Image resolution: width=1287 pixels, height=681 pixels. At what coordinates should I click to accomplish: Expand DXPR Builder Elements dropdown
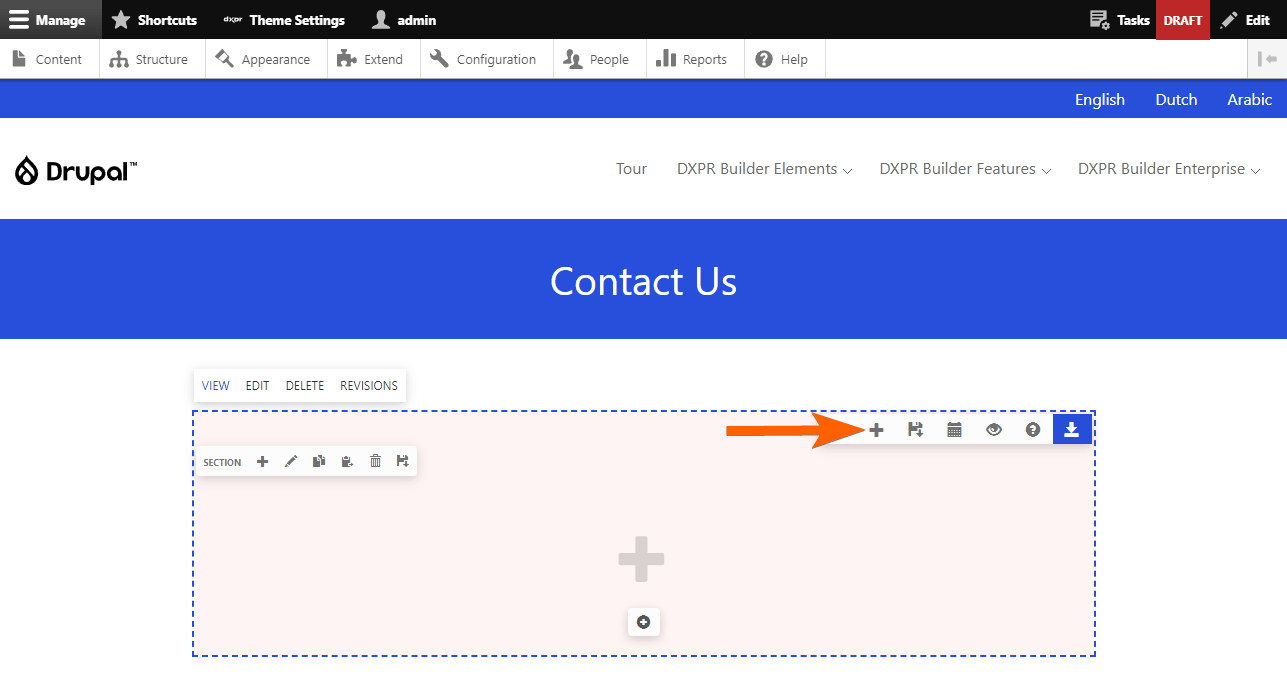tap(764, 169)
